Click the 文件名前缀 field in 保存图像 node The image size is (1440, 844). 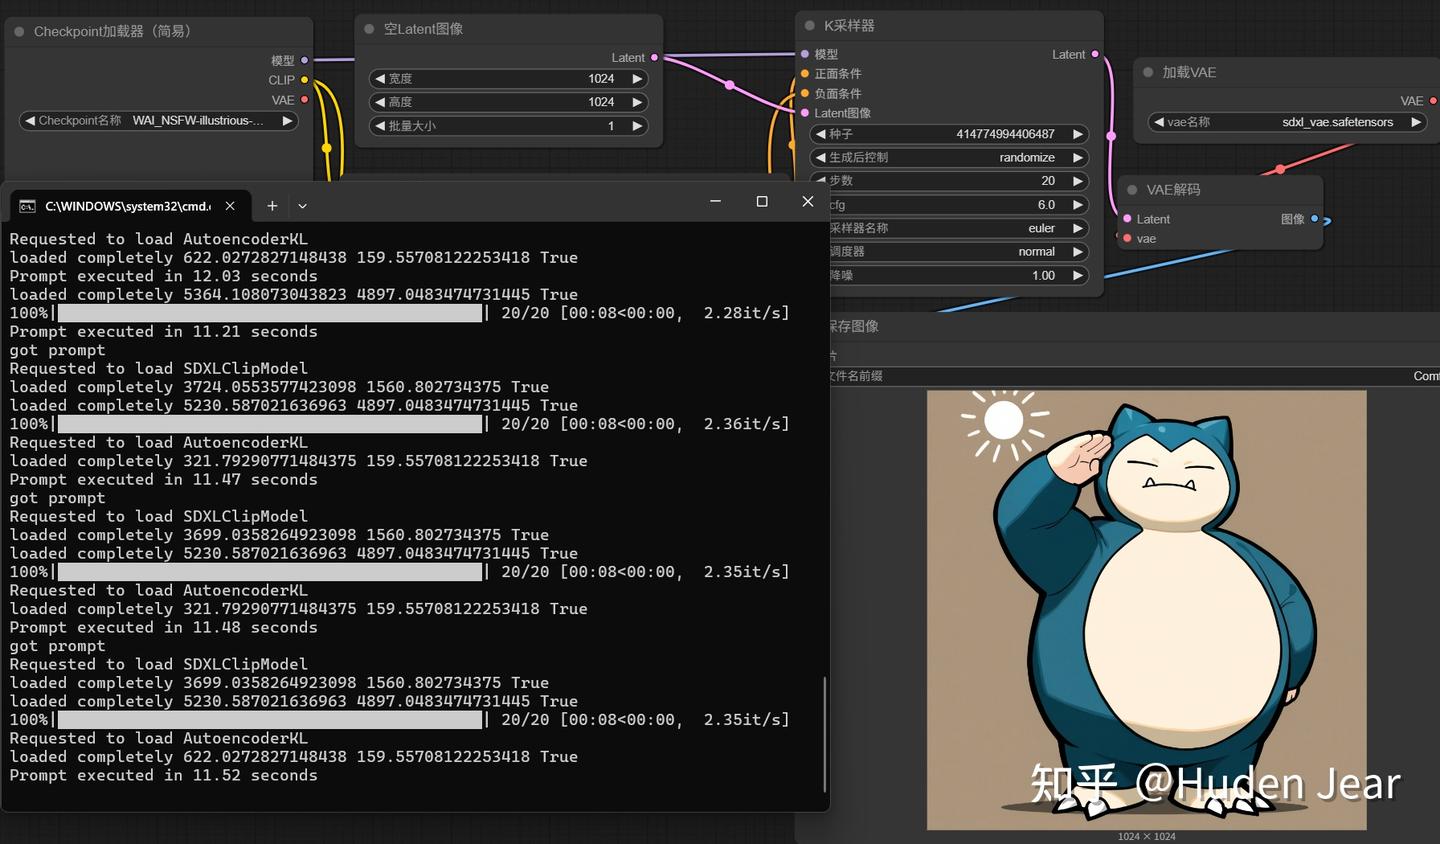point(1133,376)
